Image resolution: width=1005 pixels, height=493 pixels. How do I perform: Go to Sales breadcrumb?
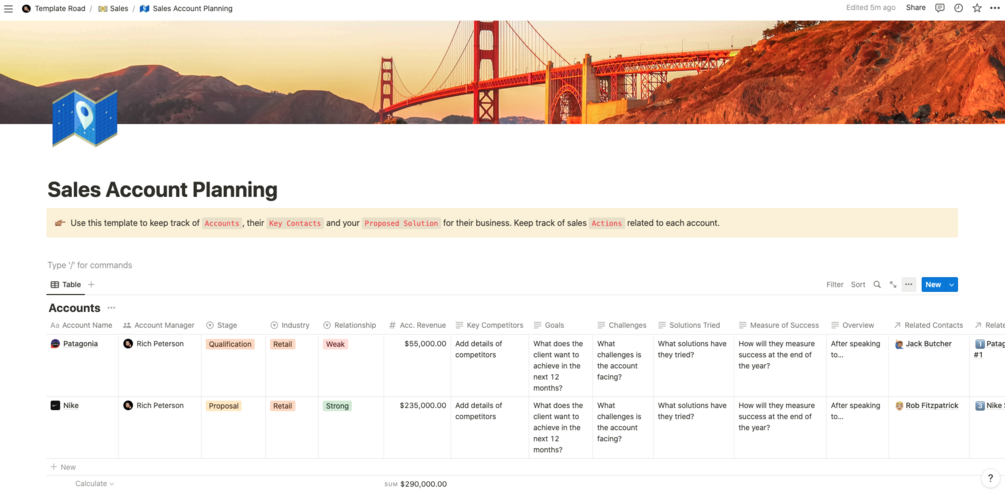click(x=113, y=9)
